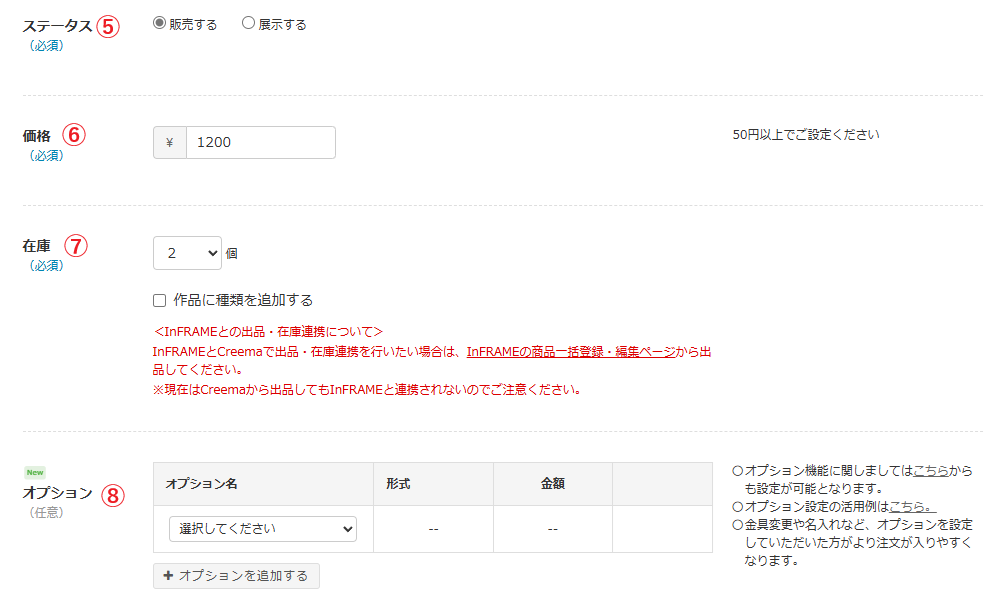Click the circled number 6 marker
Screen dimensions: 992x613
coord(75,135)
